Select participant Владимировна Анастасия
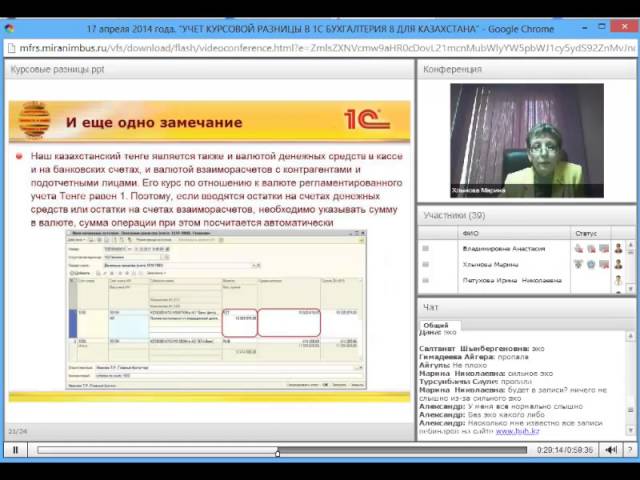The width and height of the screenshot is (640, 480). [504, 249]
